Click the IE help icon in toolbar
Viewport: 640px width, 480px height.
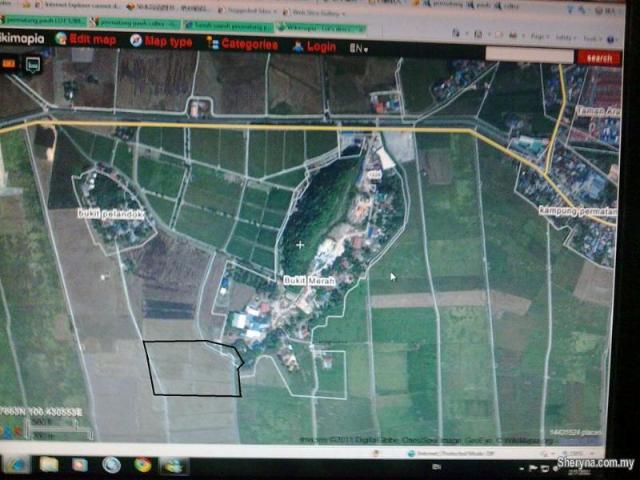(x=611, y=40)
